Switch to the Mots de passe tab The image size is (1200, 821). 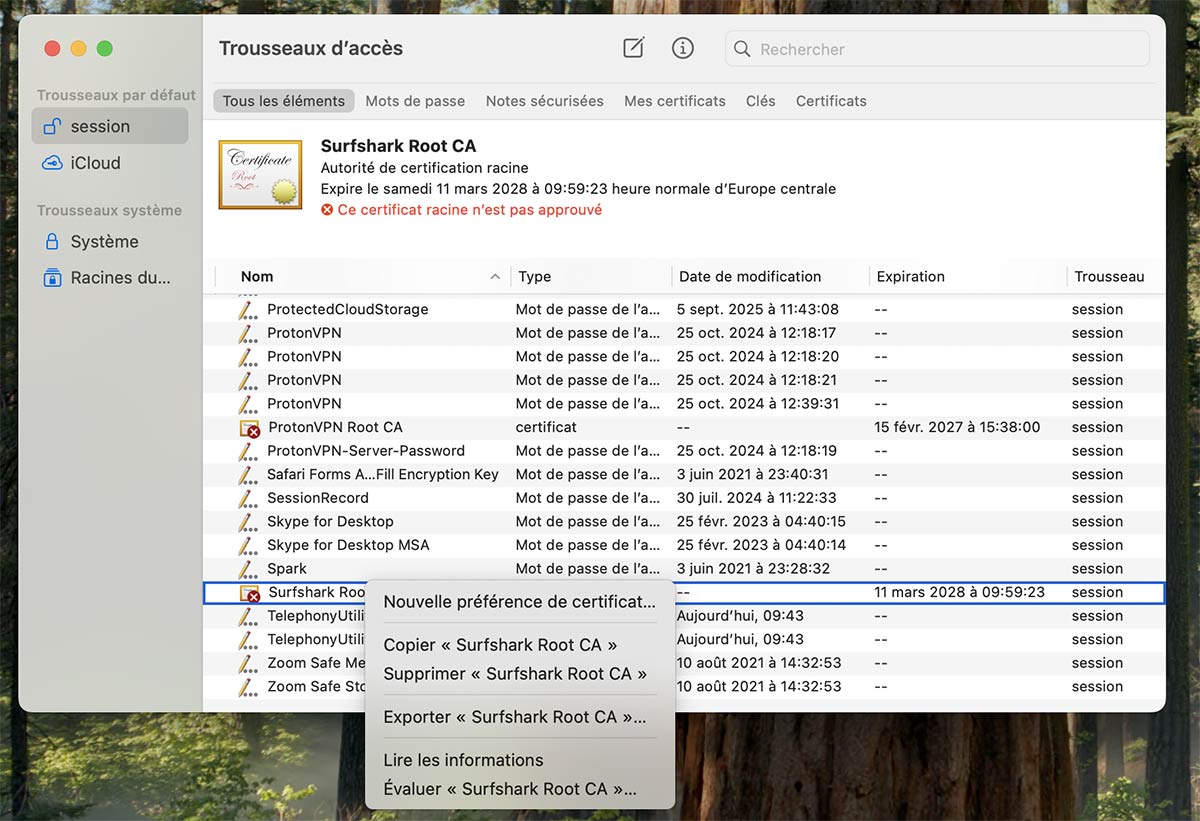(415, 101)
